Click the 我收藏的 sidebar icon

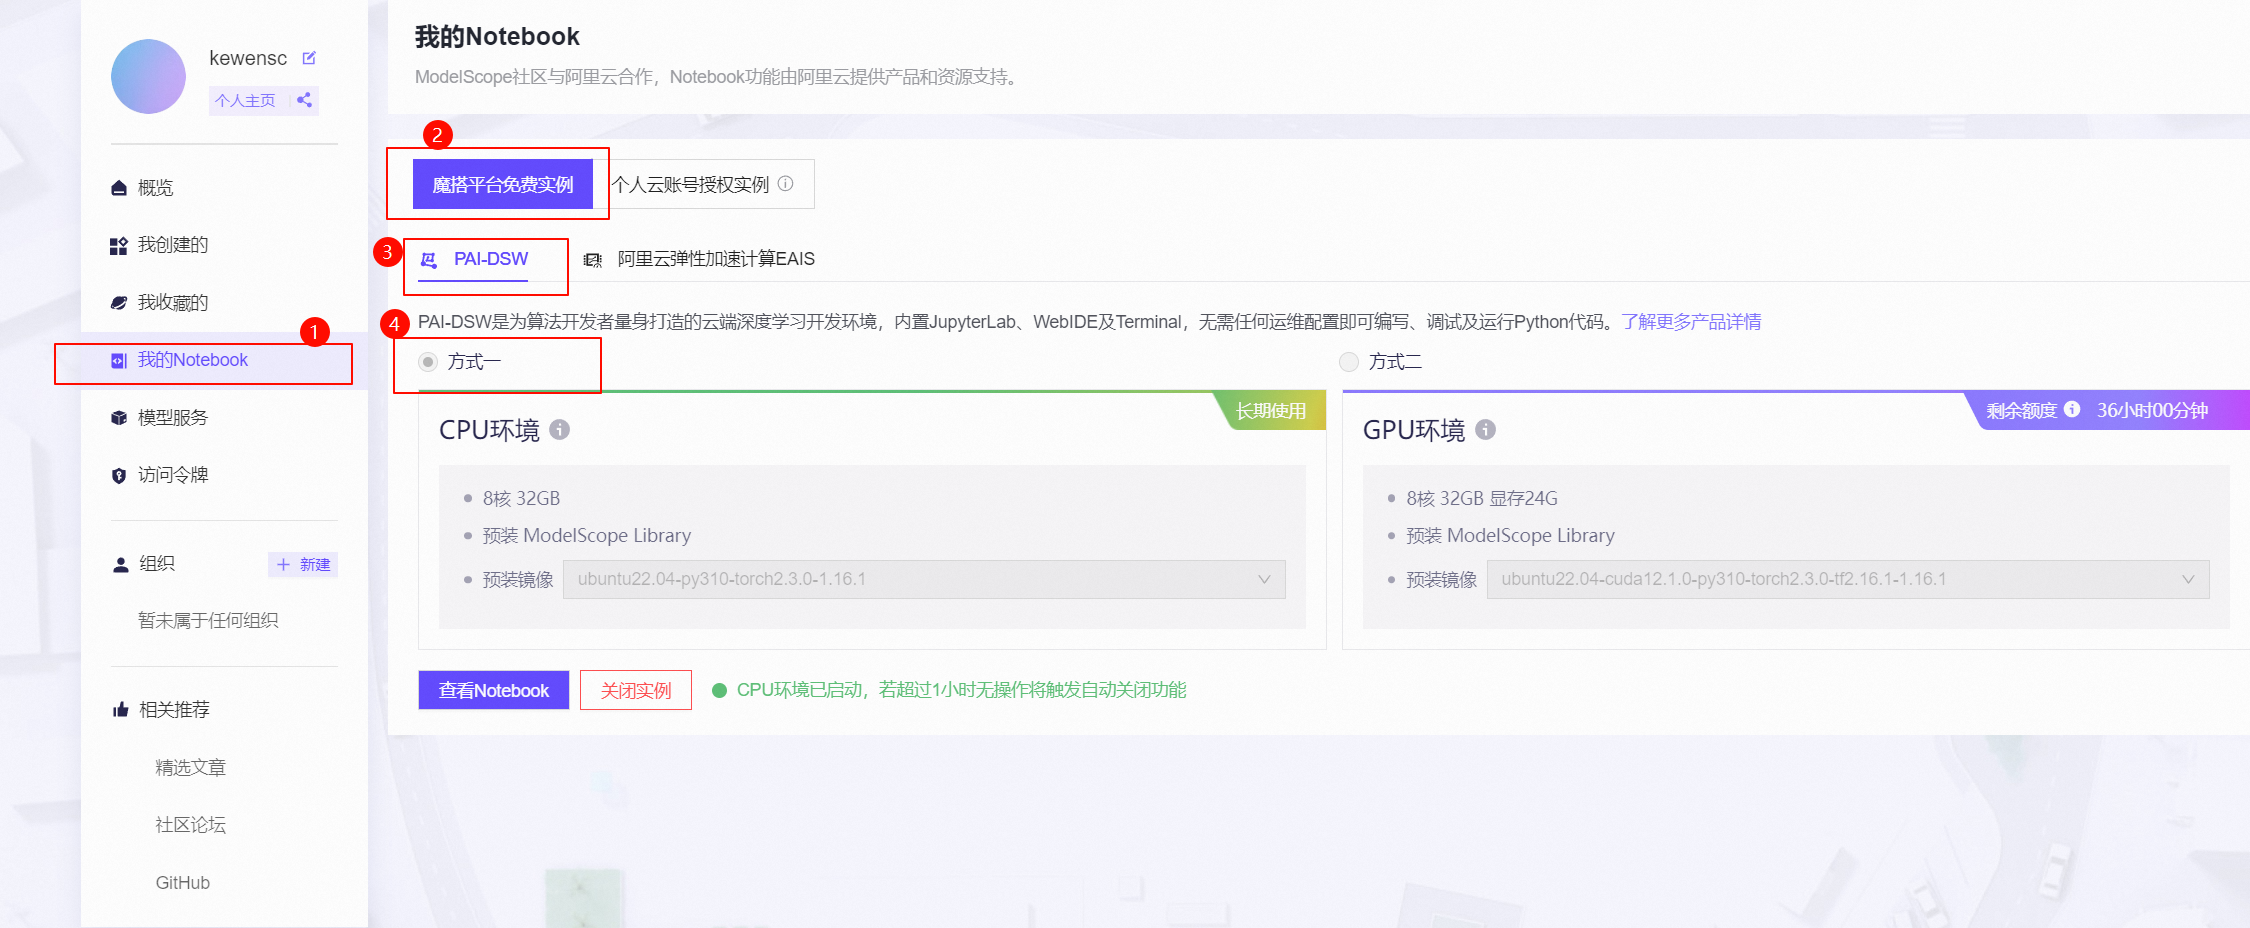(x=119, y=303)
